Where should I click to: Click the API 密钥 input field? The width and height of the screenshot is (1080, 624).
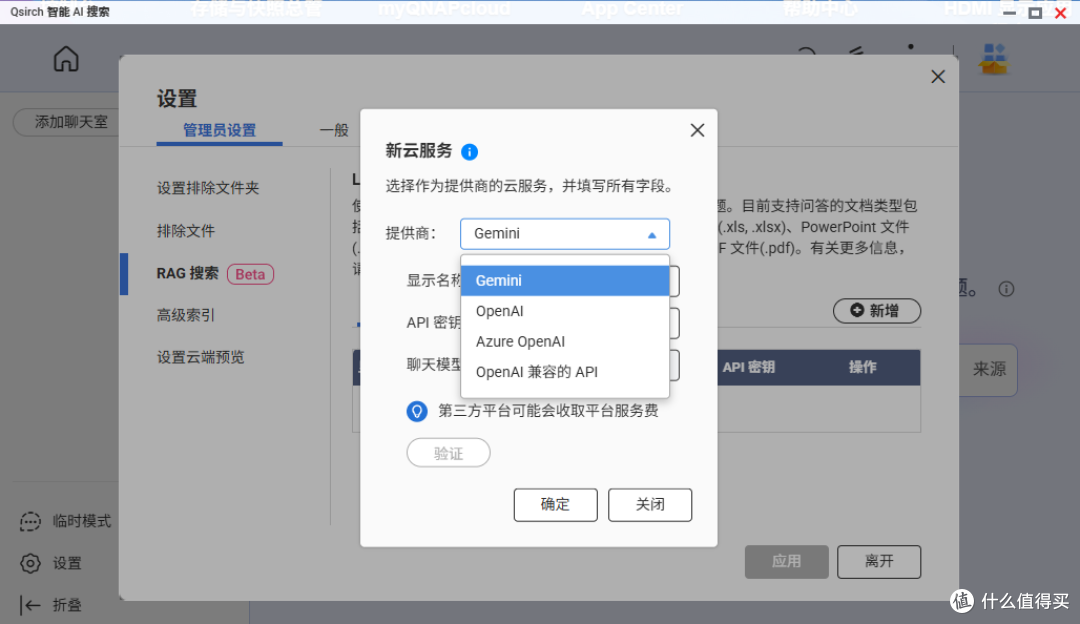tap(674, 323)
